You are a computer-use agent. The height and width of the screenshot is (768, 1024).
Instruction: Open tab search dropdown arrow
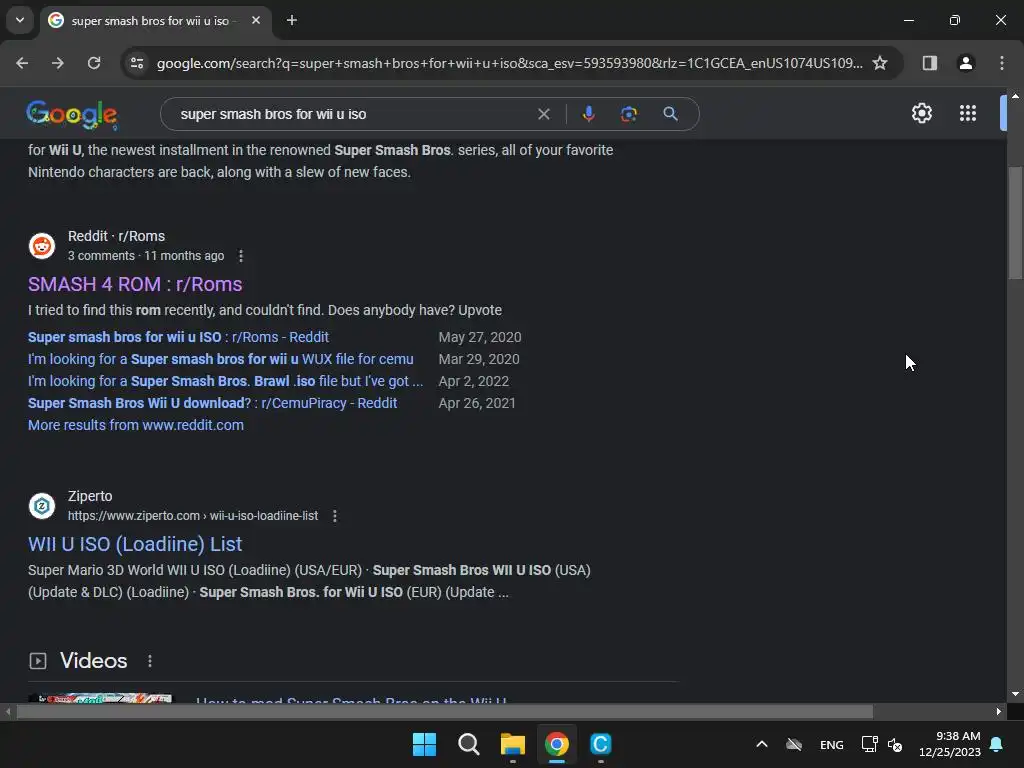(20, 20)
